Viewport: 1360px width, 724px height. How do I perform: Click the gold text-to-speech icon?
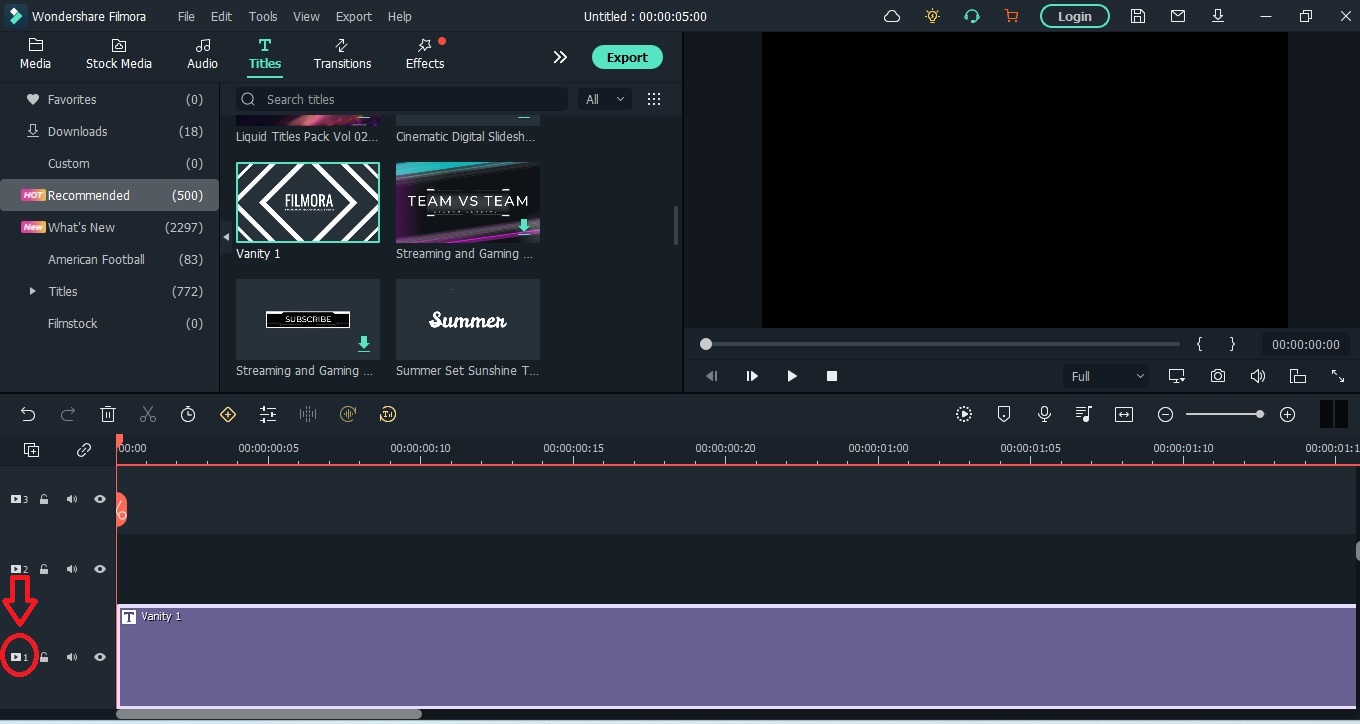388,414
